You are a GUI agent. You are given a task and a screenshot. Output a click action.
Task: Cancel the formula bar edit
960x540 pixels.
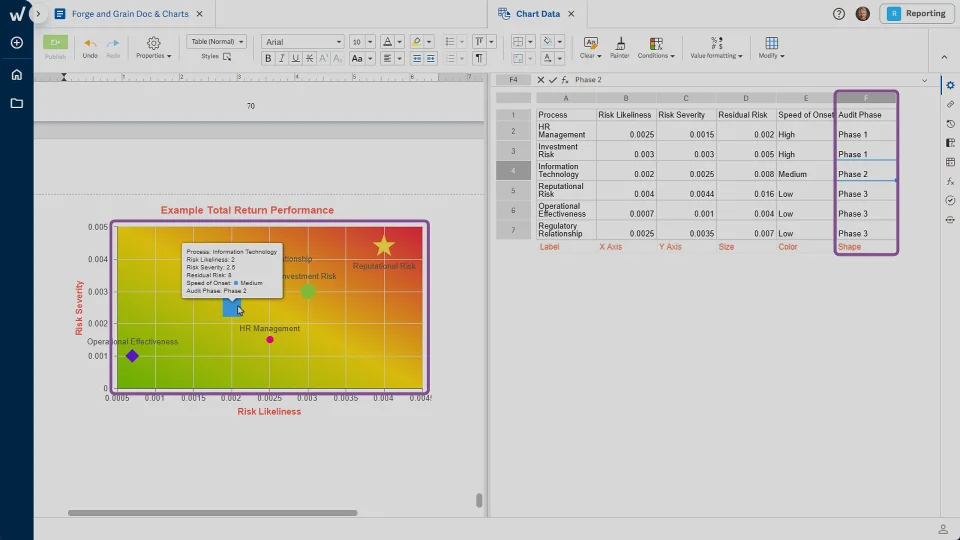click(541, 80)
